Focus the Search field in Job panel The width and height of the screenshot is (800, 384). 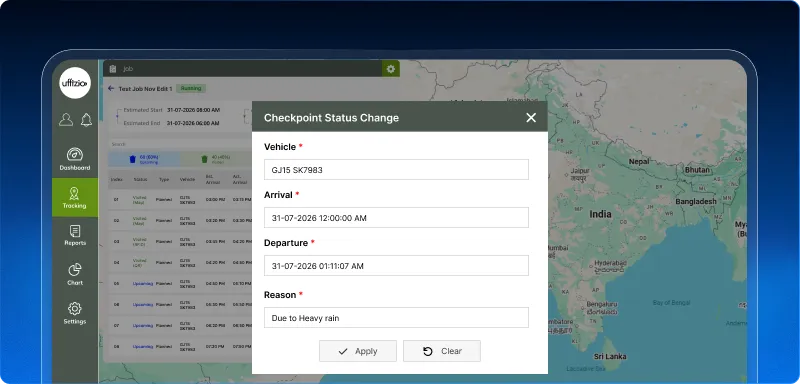[181, 144]
